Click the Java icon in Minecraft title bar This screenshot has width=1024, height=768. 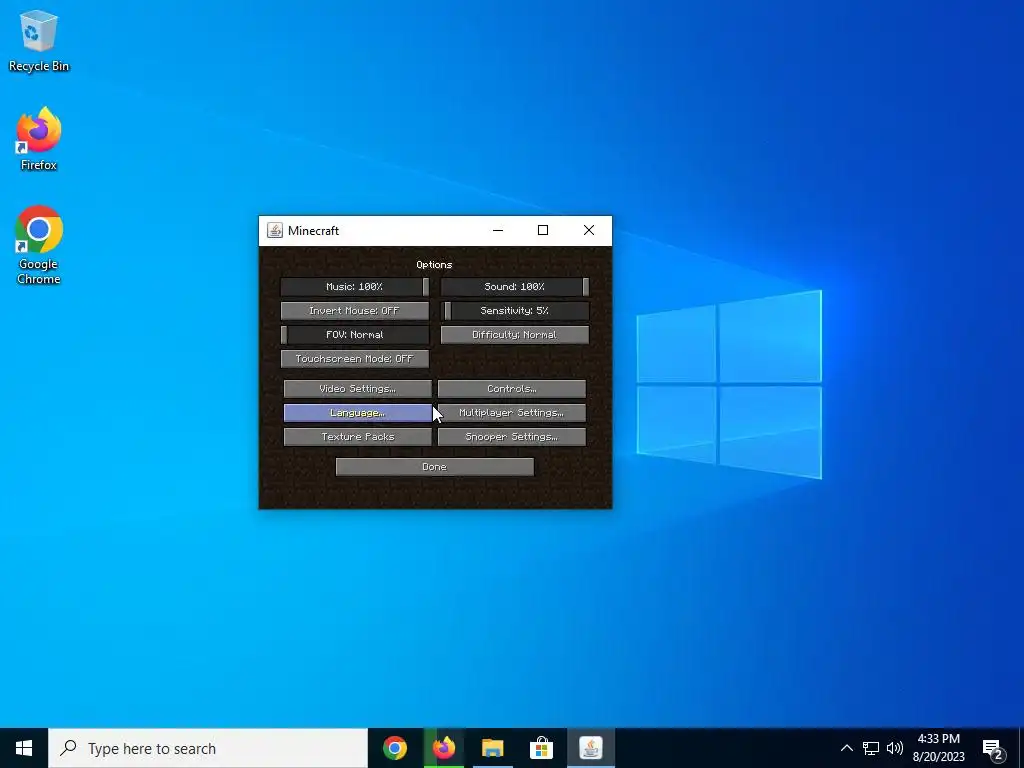[275, 231]
